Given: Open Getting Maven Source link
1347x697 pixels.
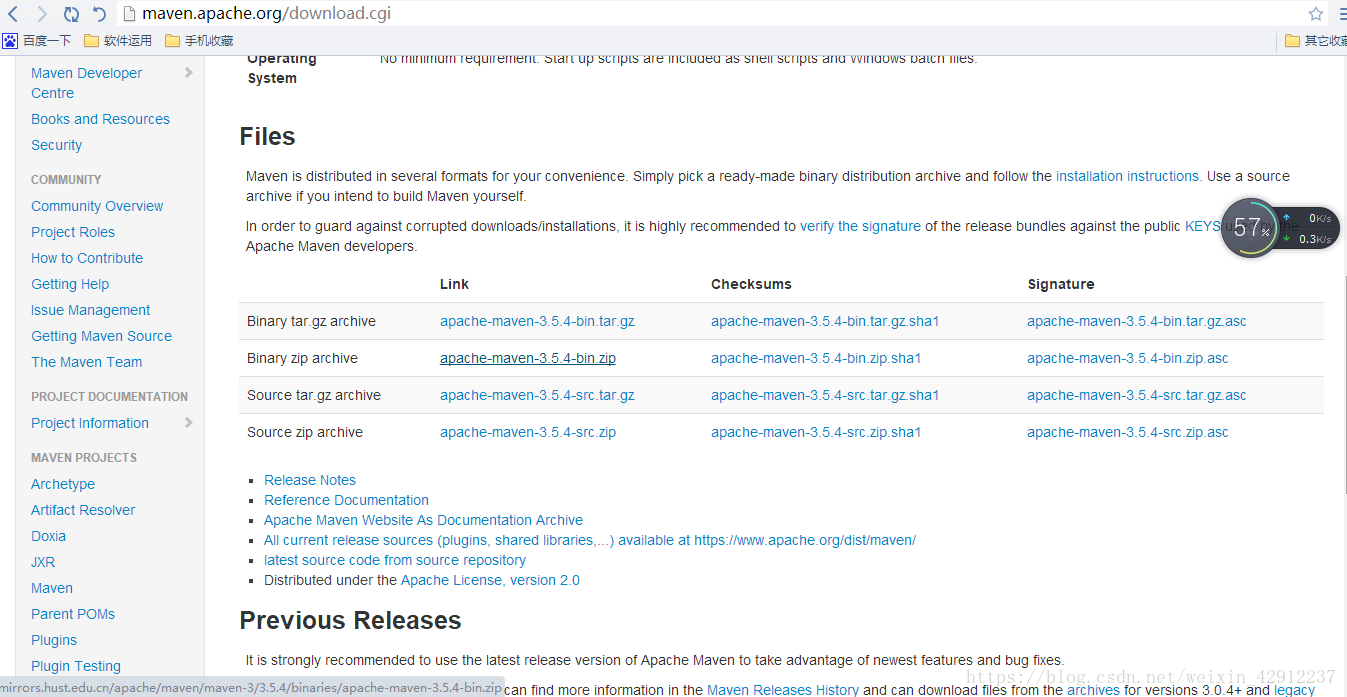Looking at the screenshot, I should (101, 336).
